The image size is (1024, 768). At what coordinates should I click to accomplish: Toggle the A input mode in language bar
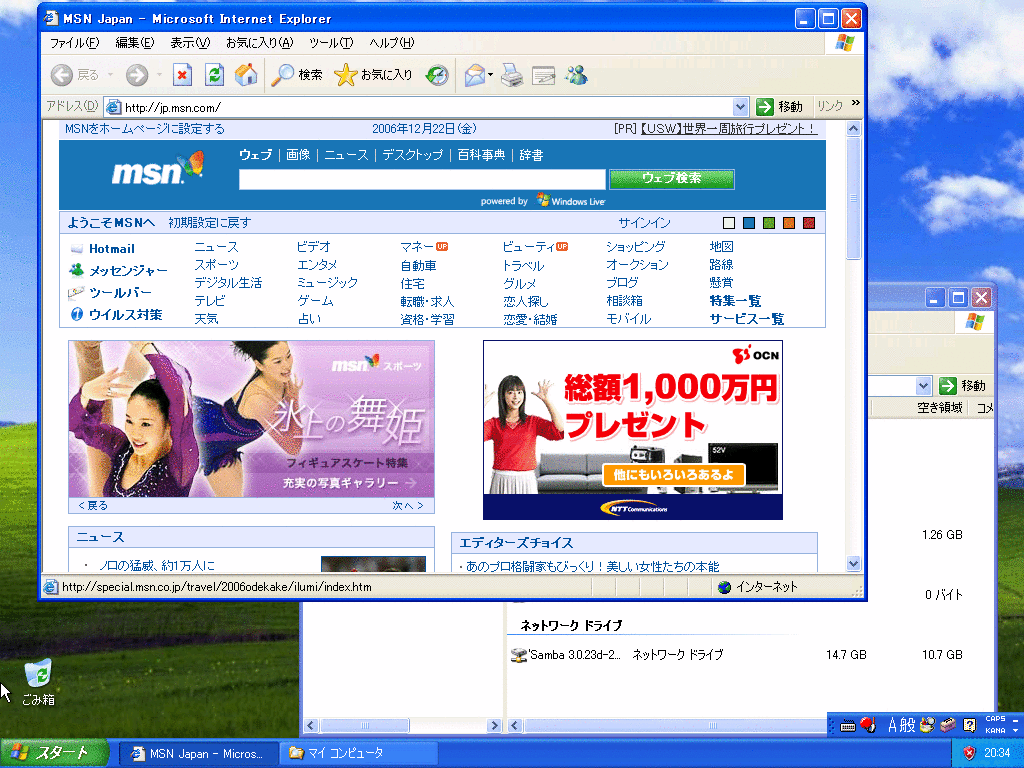tap(892, 725)
